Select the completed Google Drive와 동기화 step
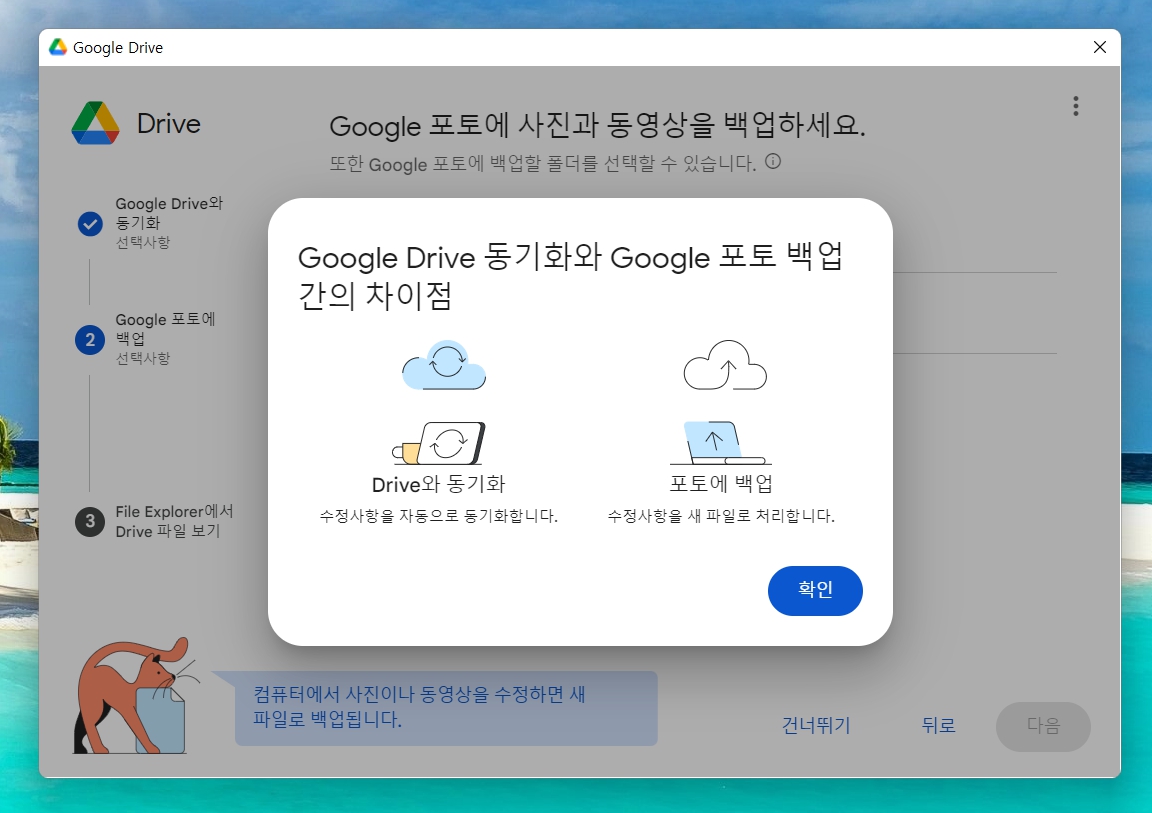 150,223
